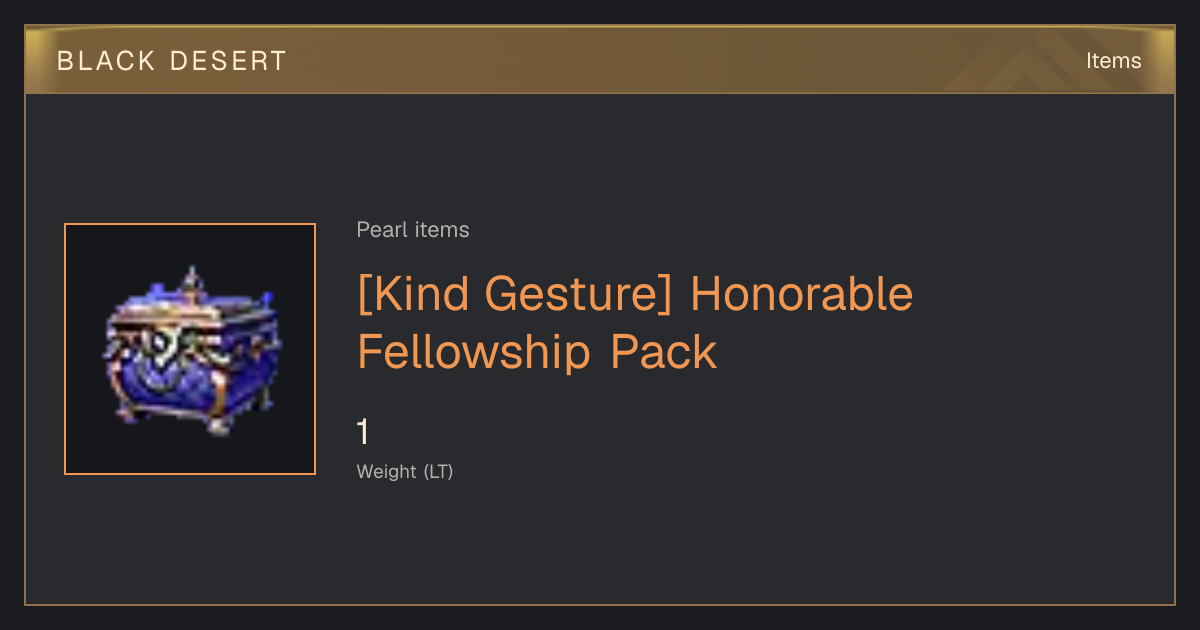Click the gold header banner bar
1200x630 pixels.
[x=600, y=60]
